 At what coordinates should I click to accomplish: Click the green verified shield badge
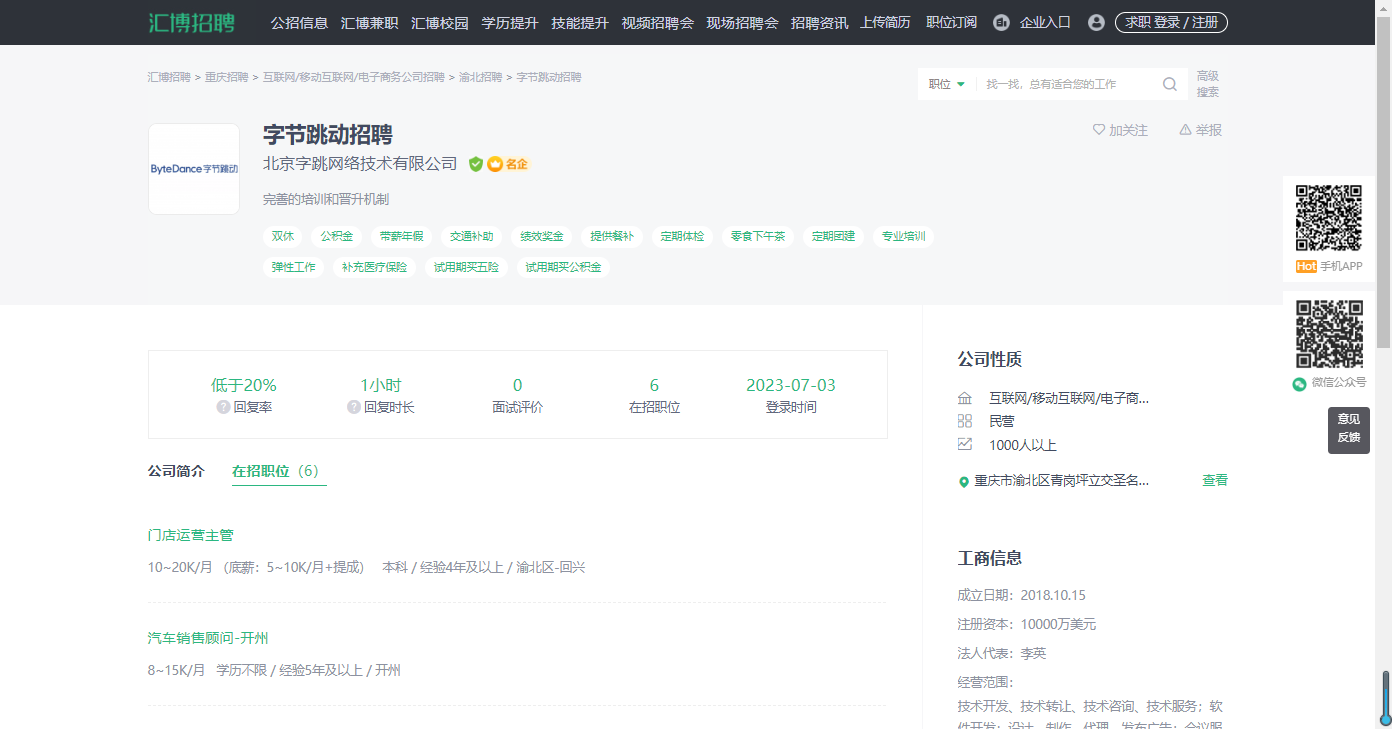476,164
